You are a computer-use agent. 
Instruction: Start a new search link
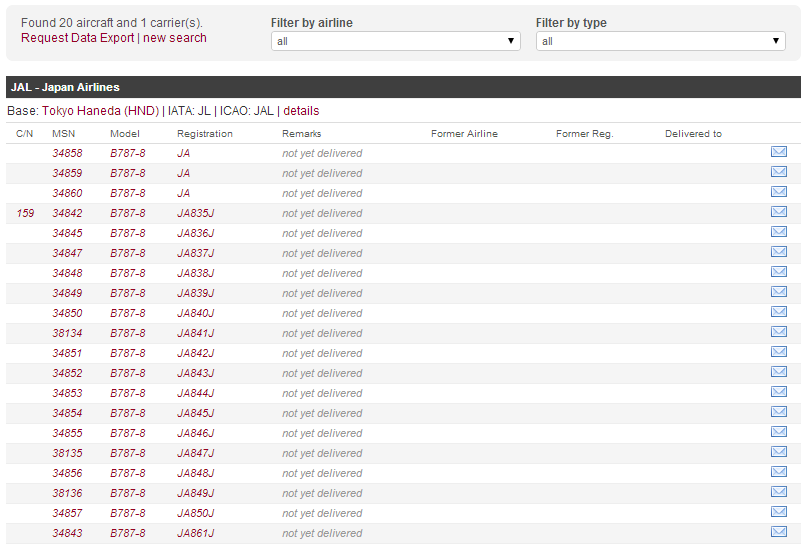pyautogui.click(x=175, y=38)
